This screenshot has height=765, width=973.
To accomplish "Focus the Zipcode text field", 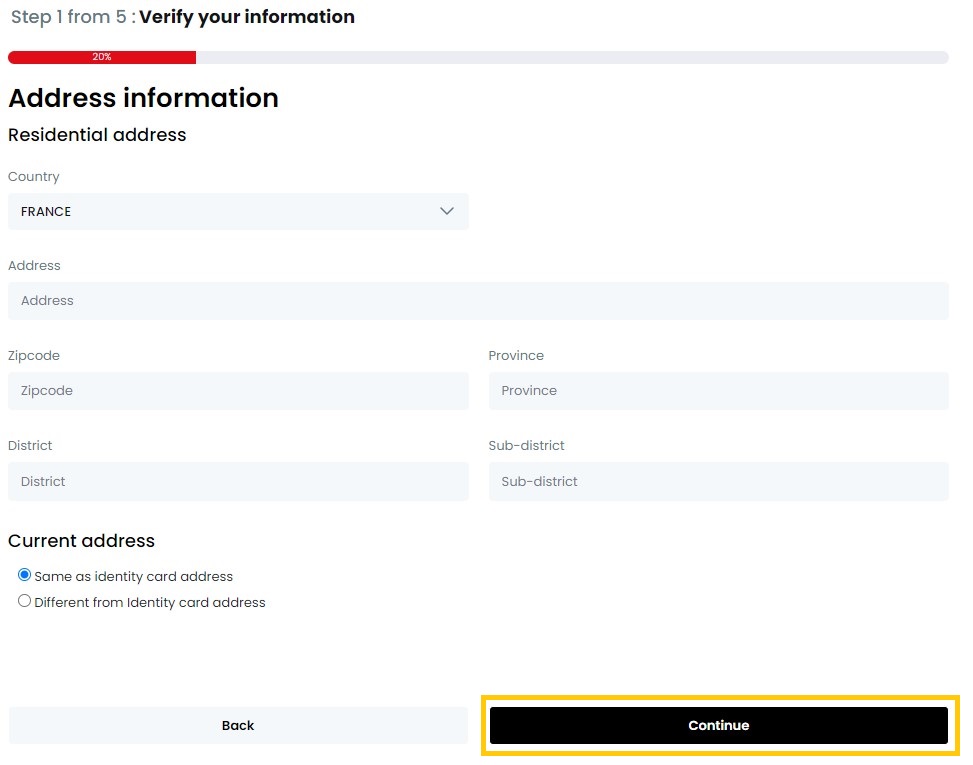I will pyautogui.click(x=238, y=391).
